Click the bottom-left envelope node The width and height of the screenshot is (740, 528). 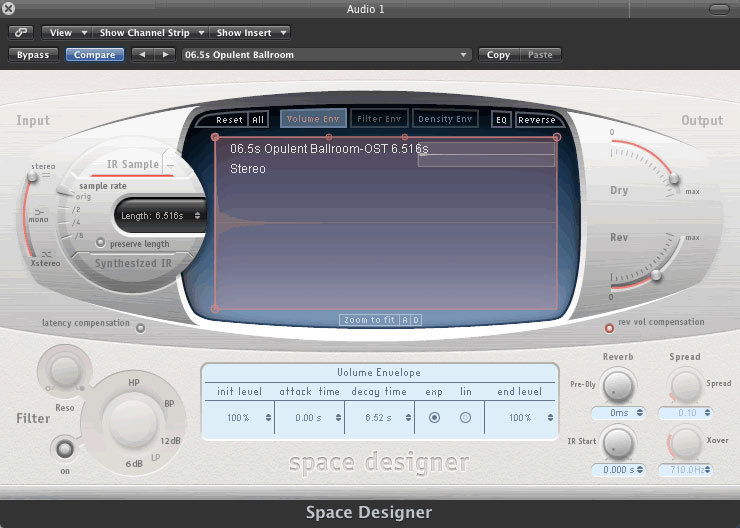point(215,309)
